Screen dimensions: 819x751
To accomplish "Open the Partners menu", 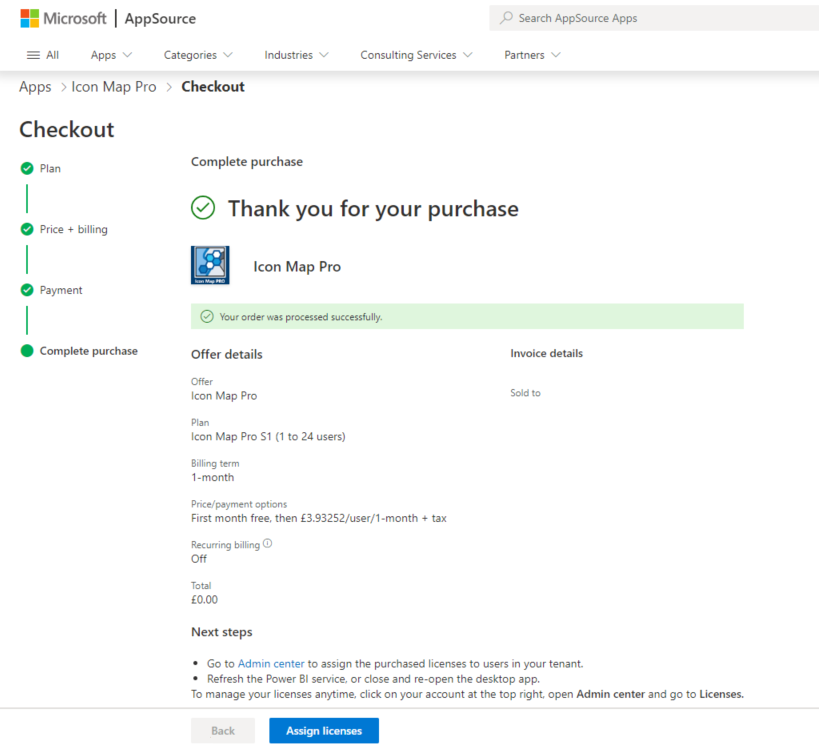I will click(x=532, y=55).
